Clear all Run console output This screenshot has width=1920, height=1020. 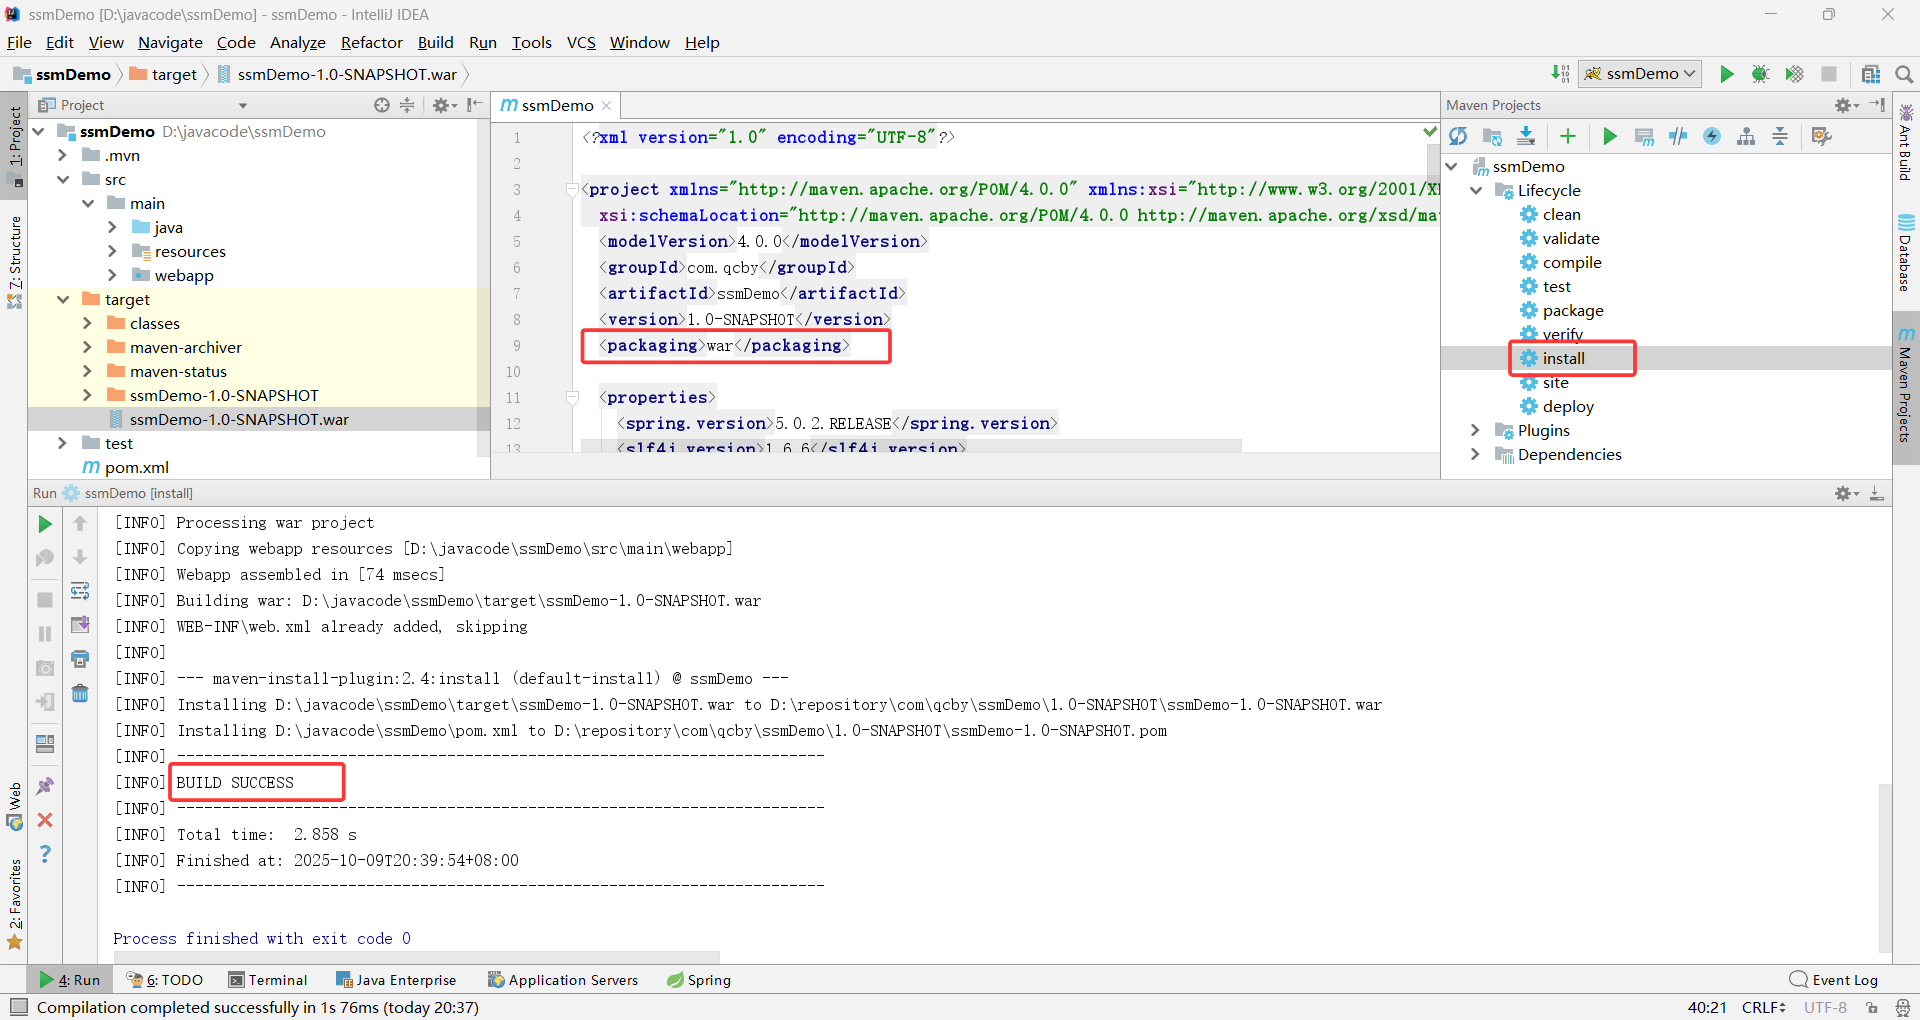click(80, 693)
